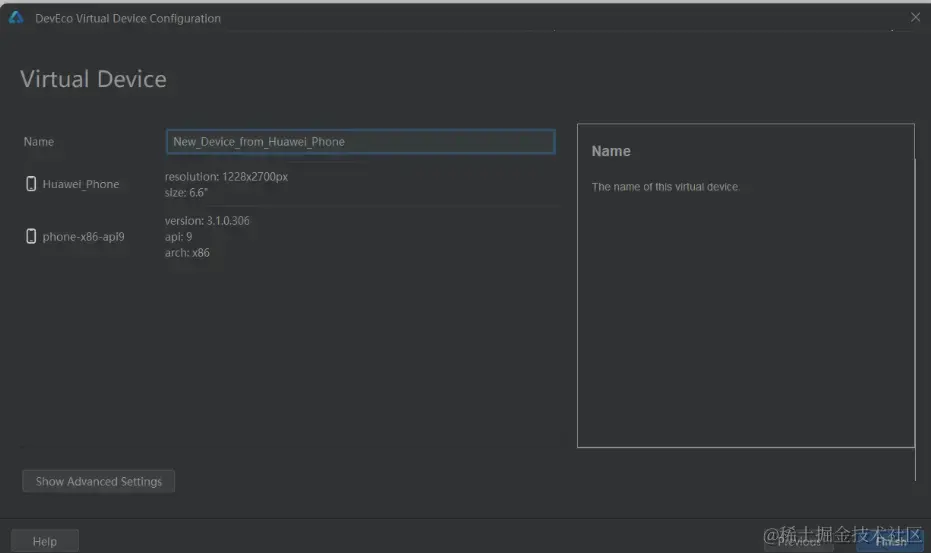Click the Name field label
Viewport: 931px width, 553px height.
point(39,141)
